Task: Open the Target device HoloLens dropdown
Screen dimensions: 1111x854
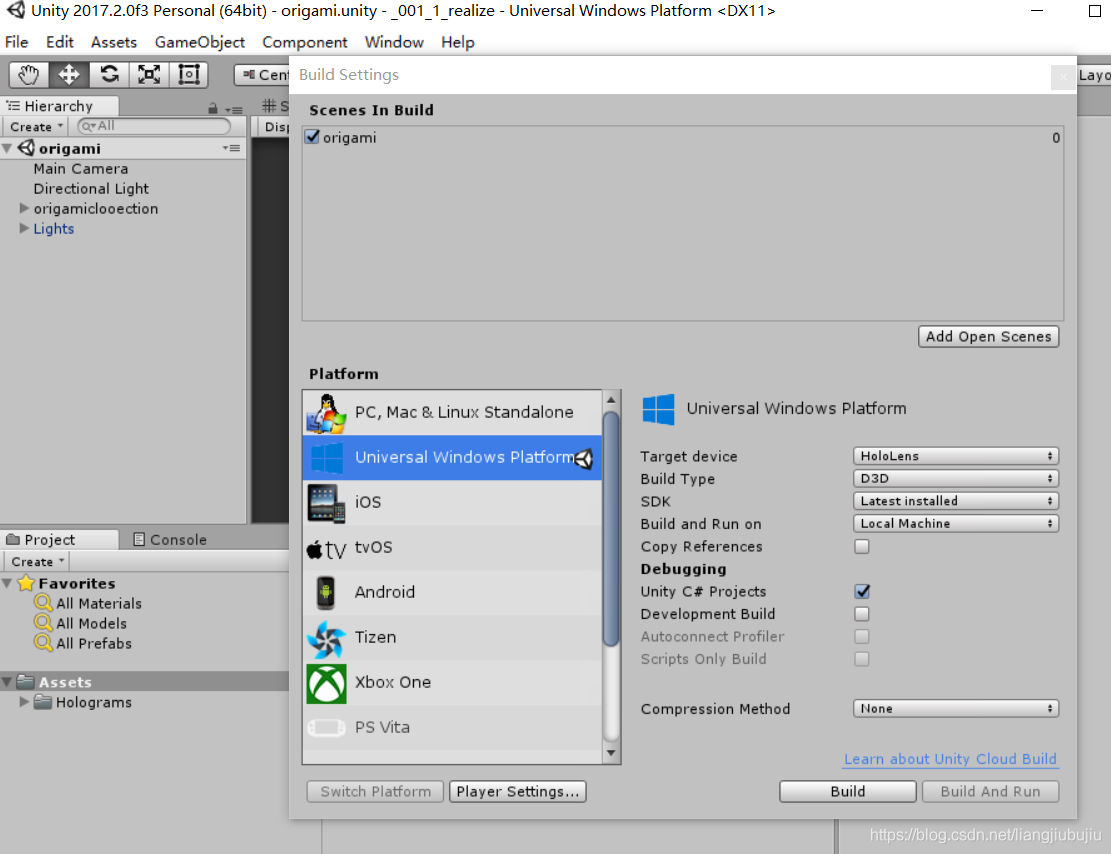Action: 956,456
